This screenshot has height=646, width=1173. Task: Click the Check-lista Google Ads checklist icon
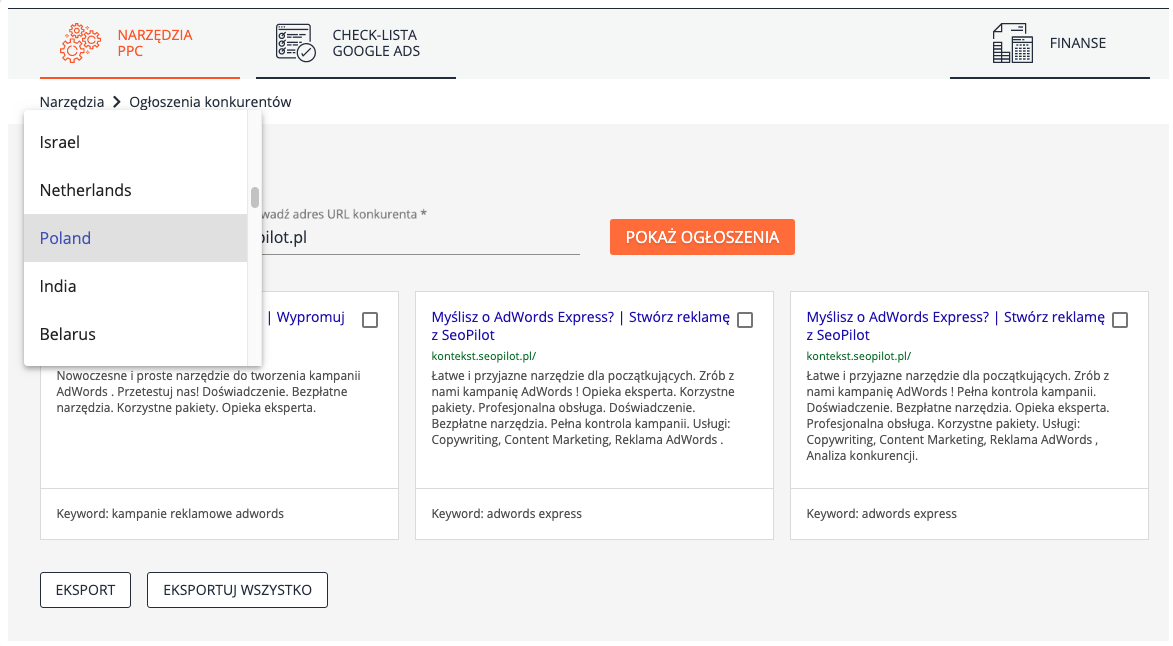pos(295,43)
